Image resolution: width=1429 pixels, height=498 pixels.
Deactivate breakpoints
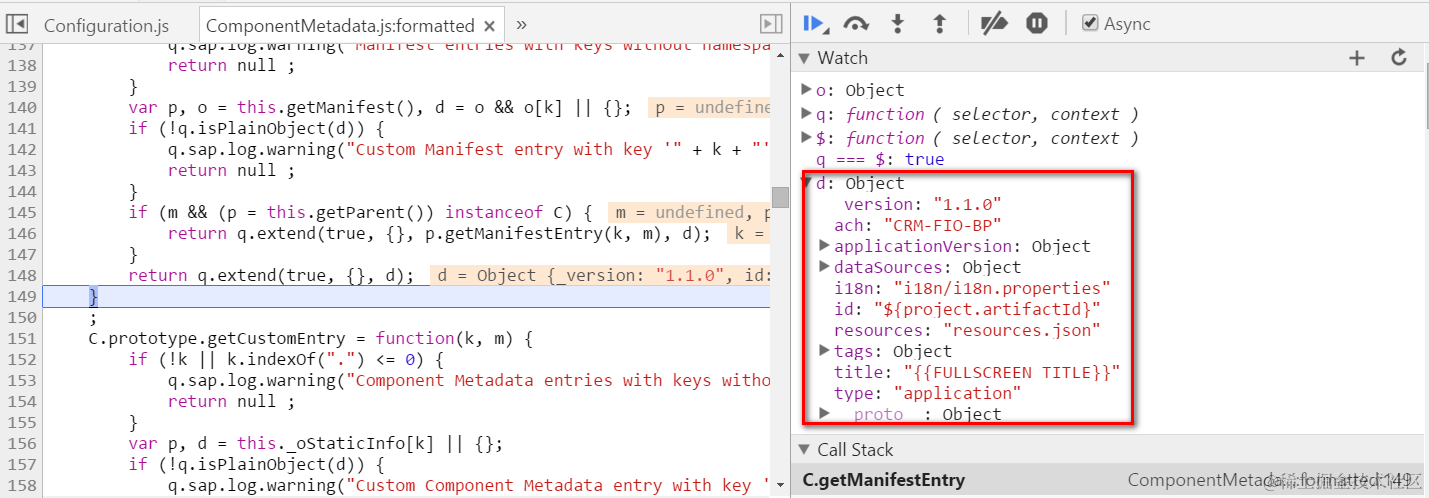[x=994, y=24]
